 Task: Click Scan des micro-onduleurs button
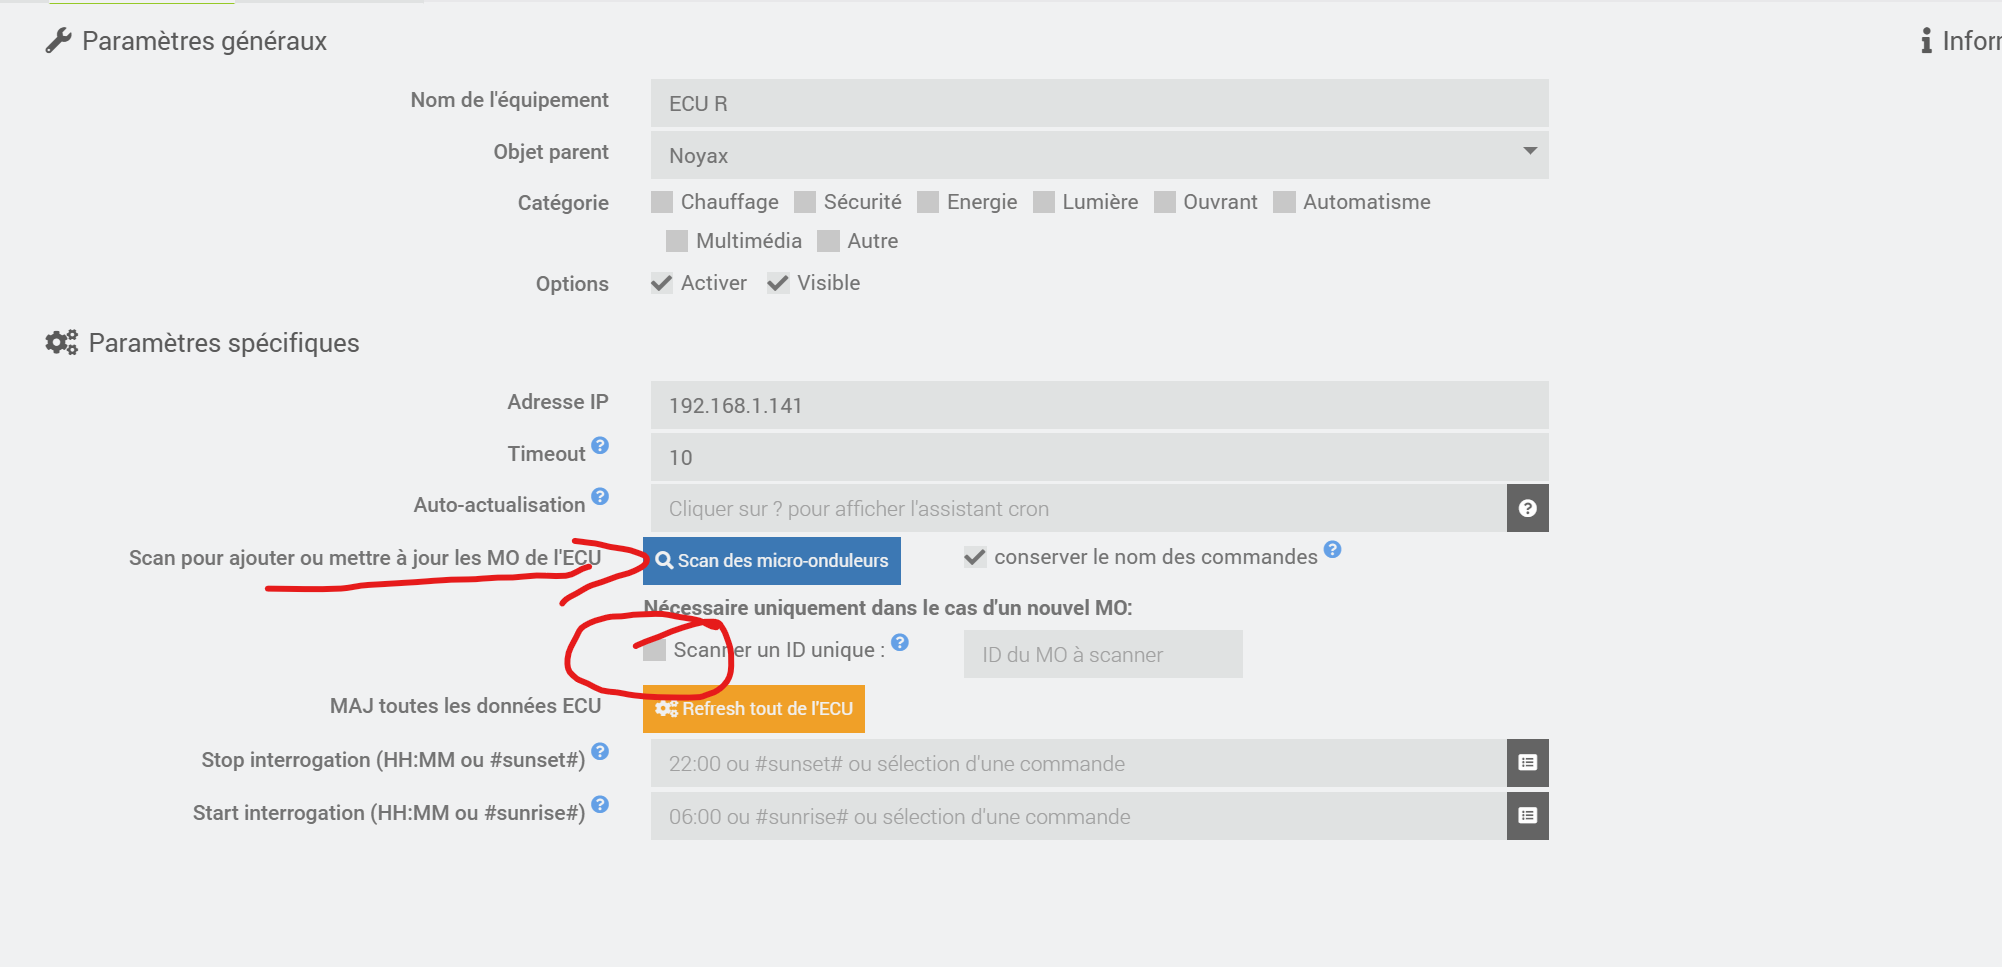(x=772, y=561)
